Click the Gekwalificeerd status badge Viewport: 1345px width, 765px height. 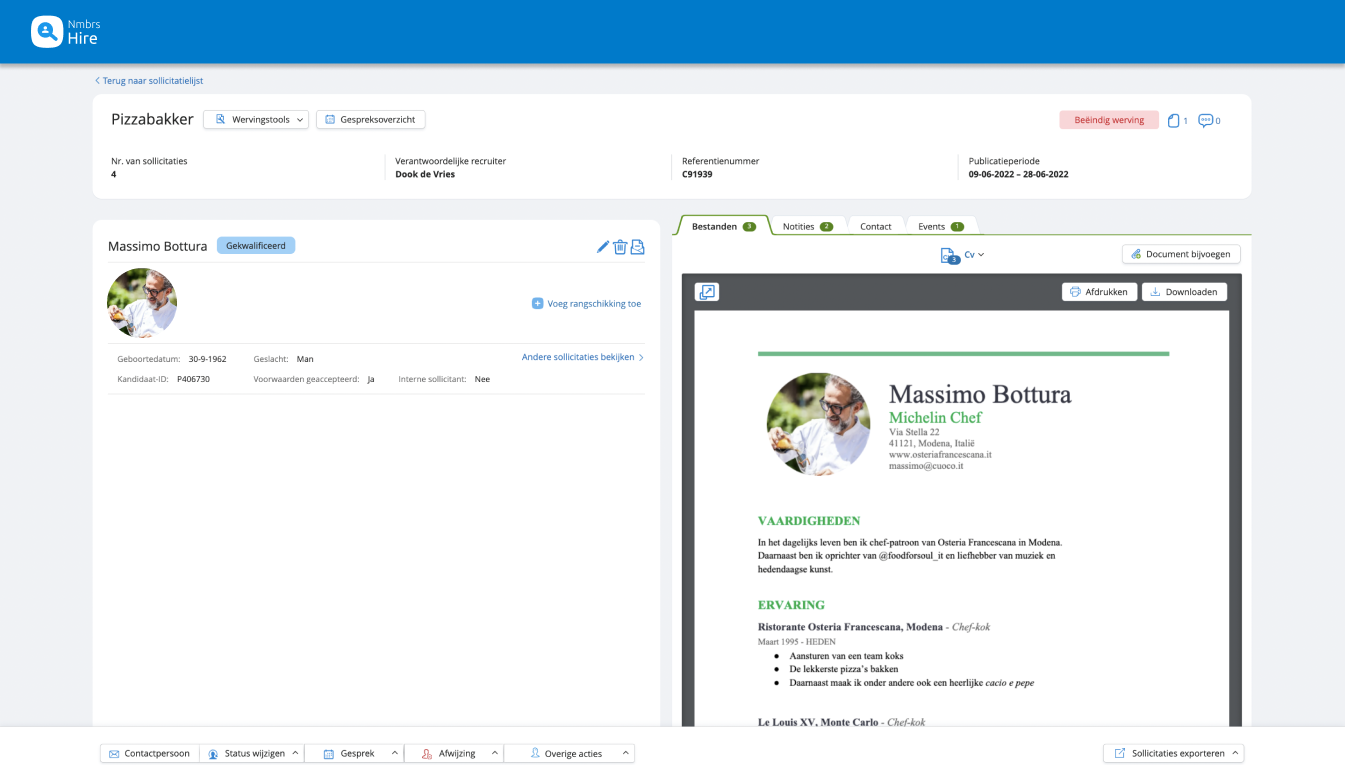click(x=256, y=245)
